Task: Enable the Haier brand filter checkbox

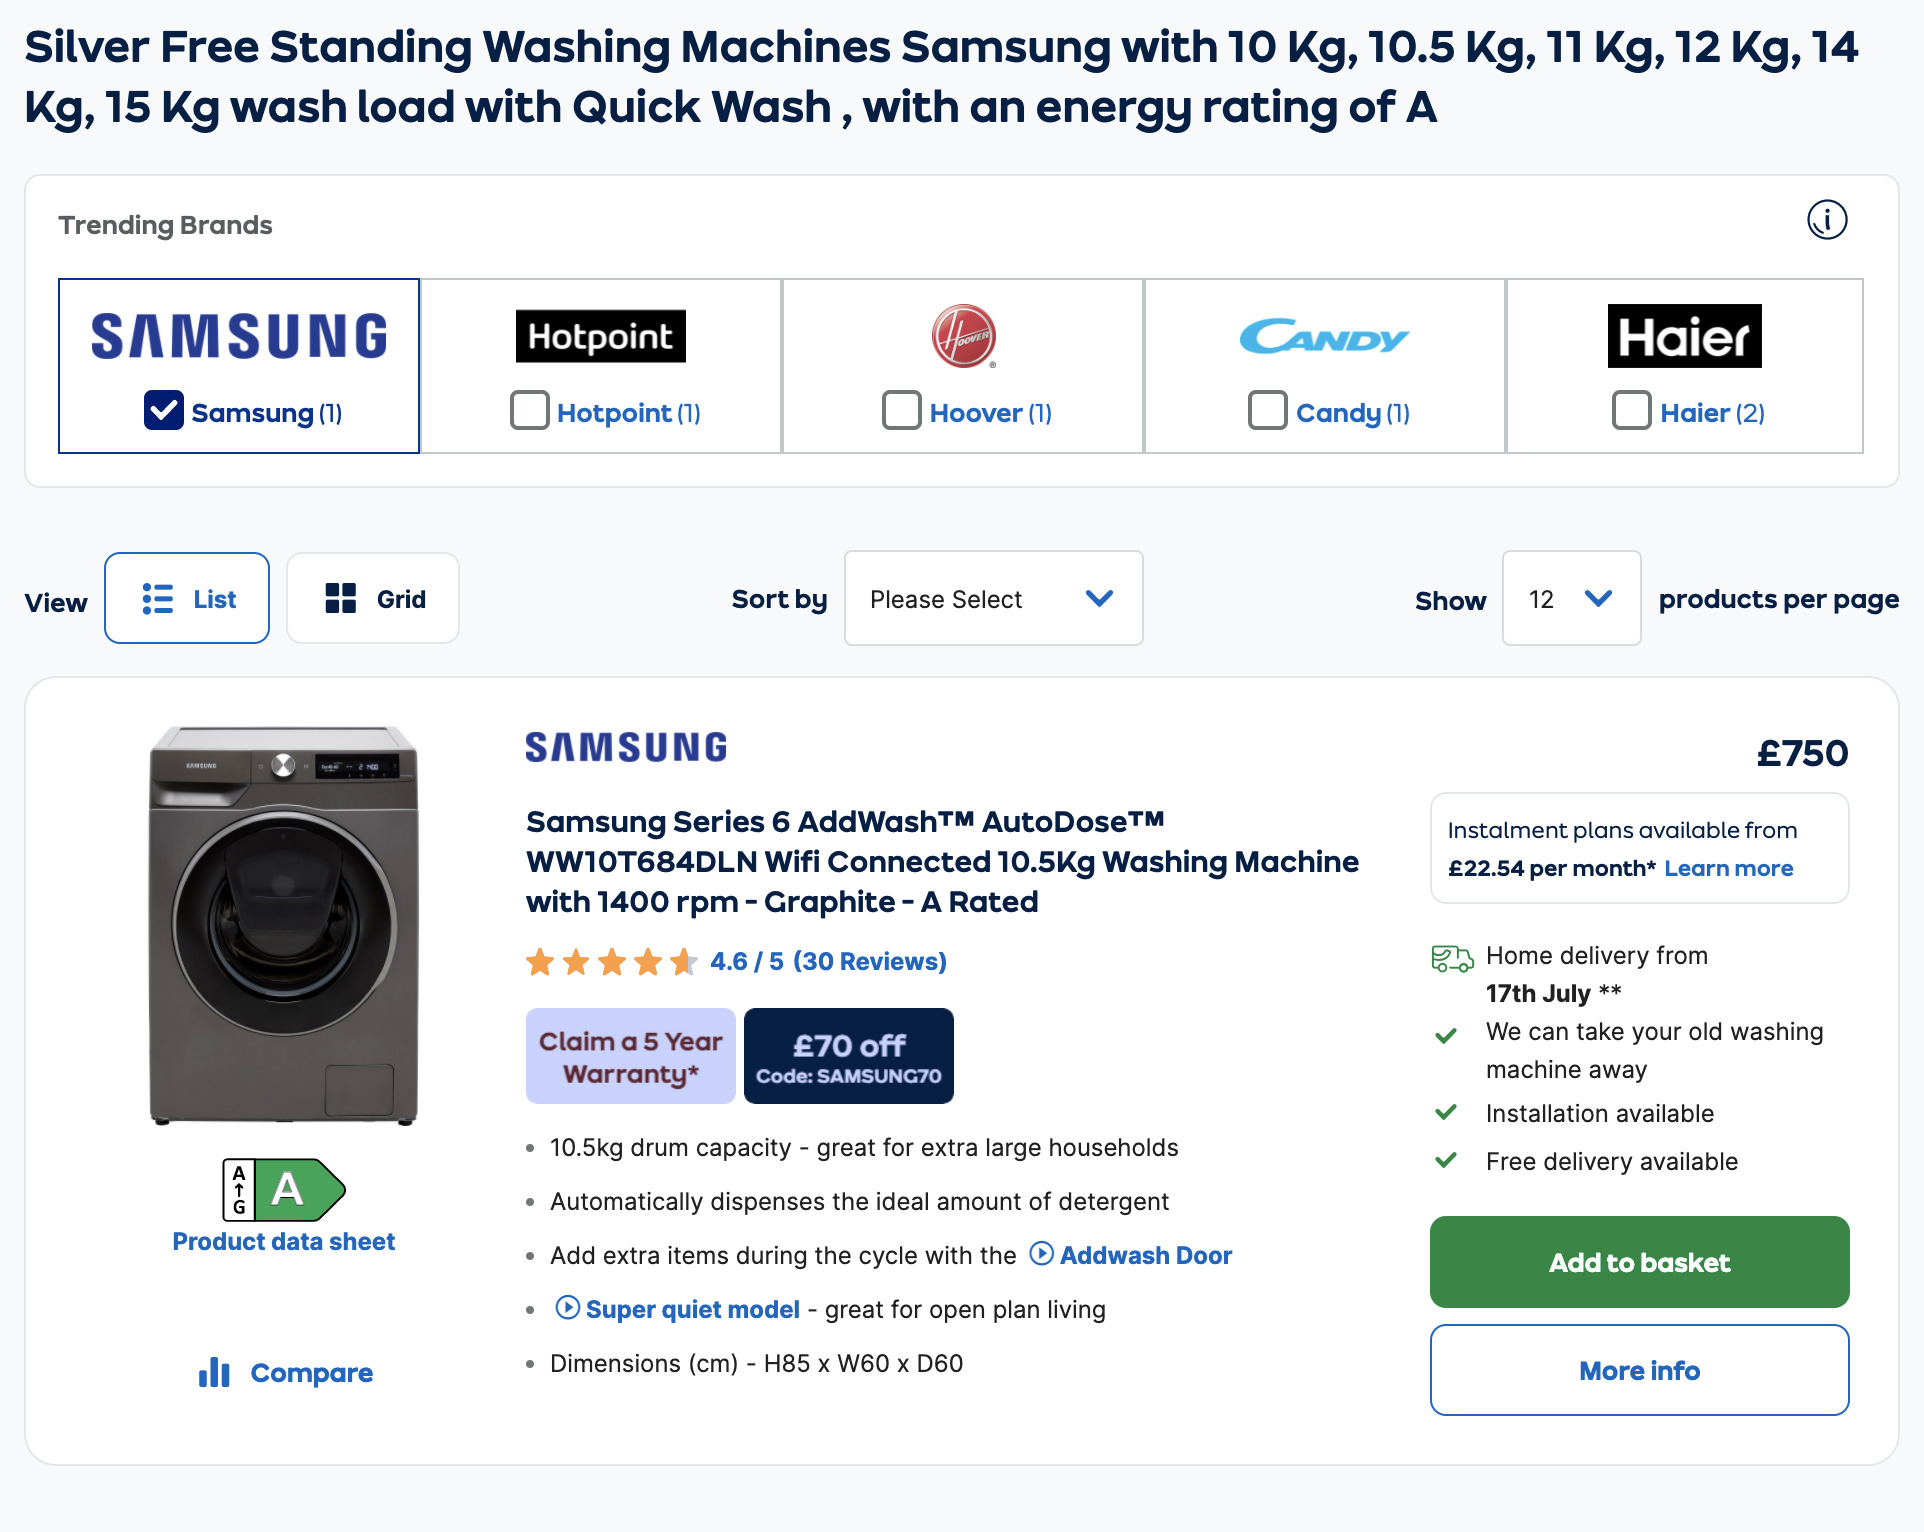Action: pyautogui.click(x=1631, y=411)
